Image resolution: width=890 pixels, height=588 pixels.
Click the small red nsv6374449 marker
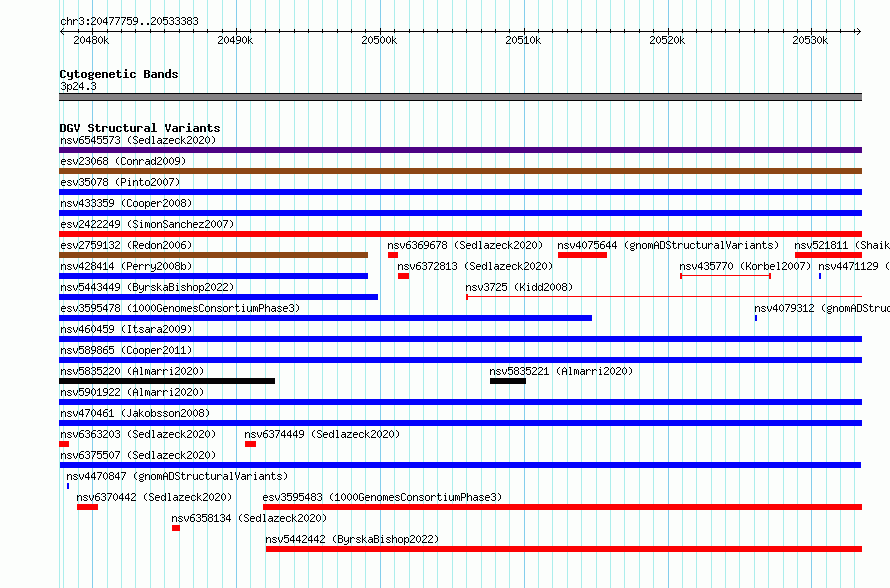[250, 444]
